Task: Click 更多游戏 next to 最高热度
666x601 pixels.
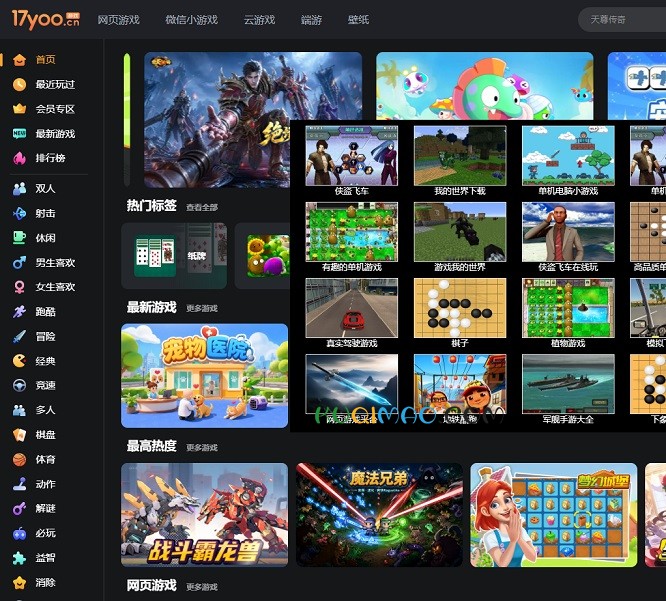Action: click(202, 448)
